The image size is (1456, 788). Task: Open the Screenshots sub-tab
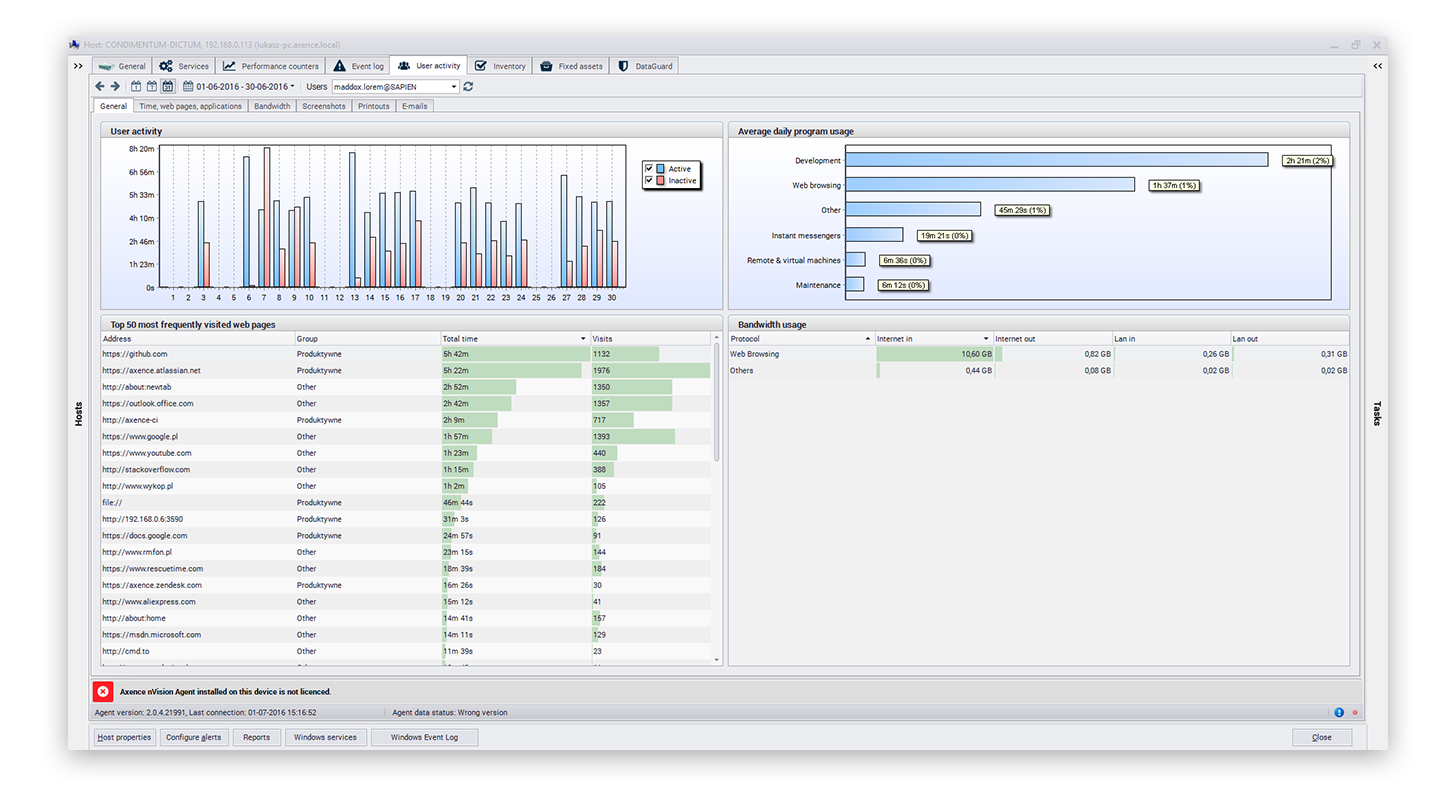pos(323,106)
